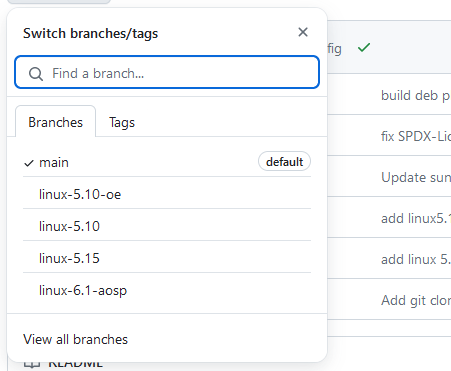Choose the linux-5.15 branch
Image resolution: width=451 pixels, height=371 pixels.
(x=167, y=258)
